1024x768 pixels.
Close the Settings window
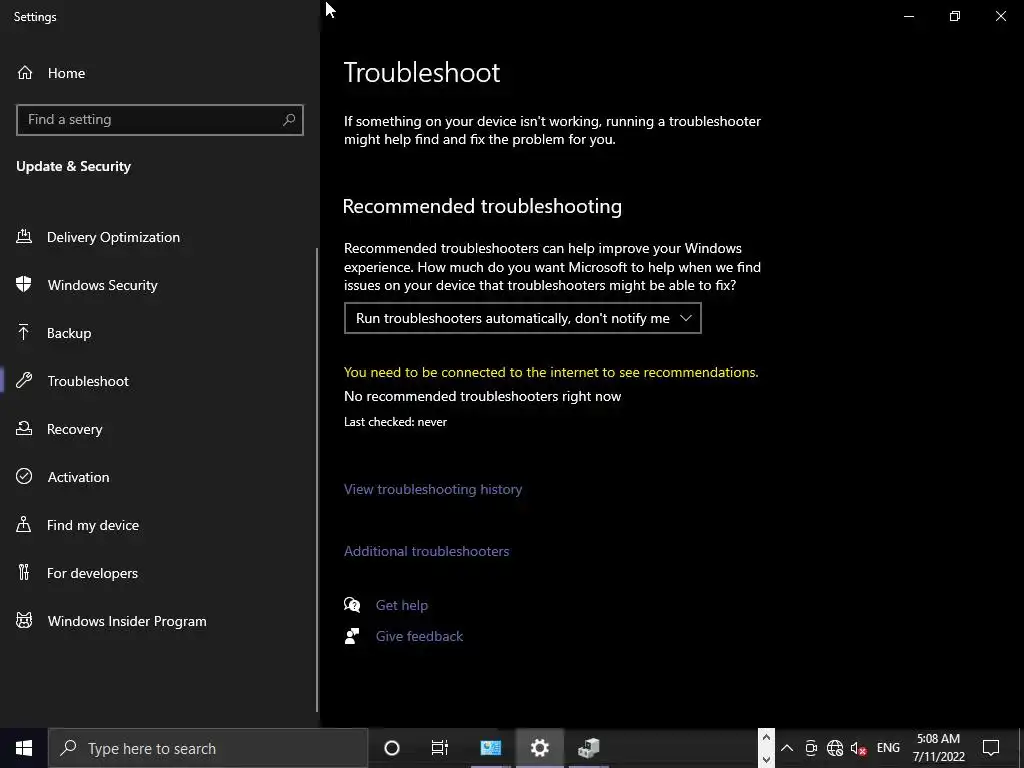click(x=1000, y=16)
